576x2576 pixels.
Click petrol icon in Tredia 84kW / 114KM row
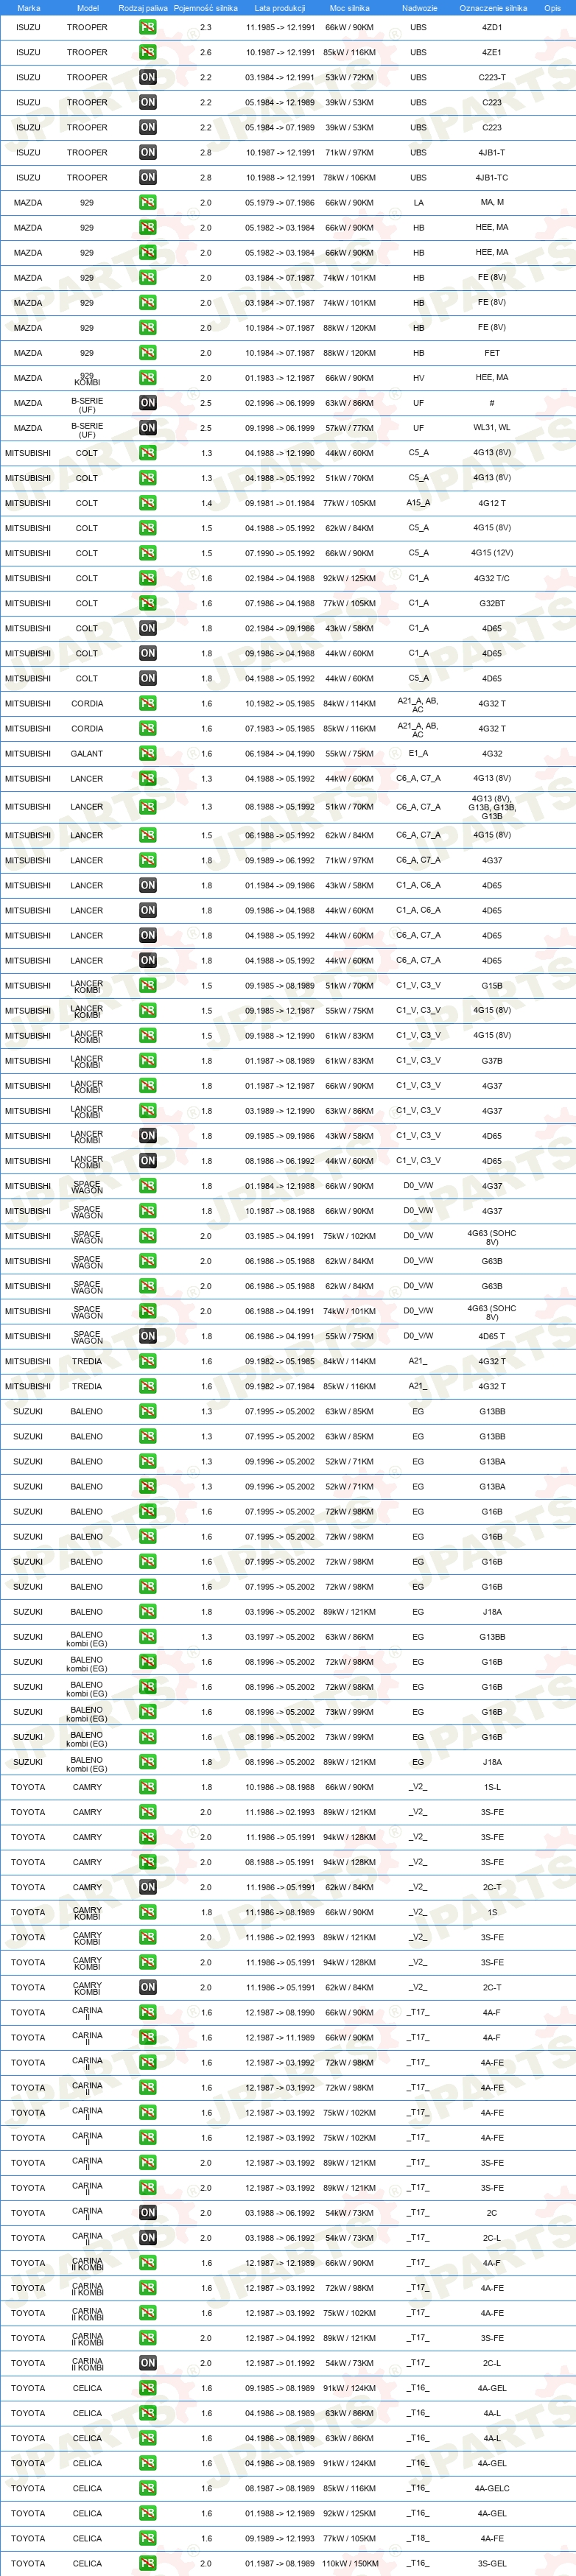pos(148,1361)
